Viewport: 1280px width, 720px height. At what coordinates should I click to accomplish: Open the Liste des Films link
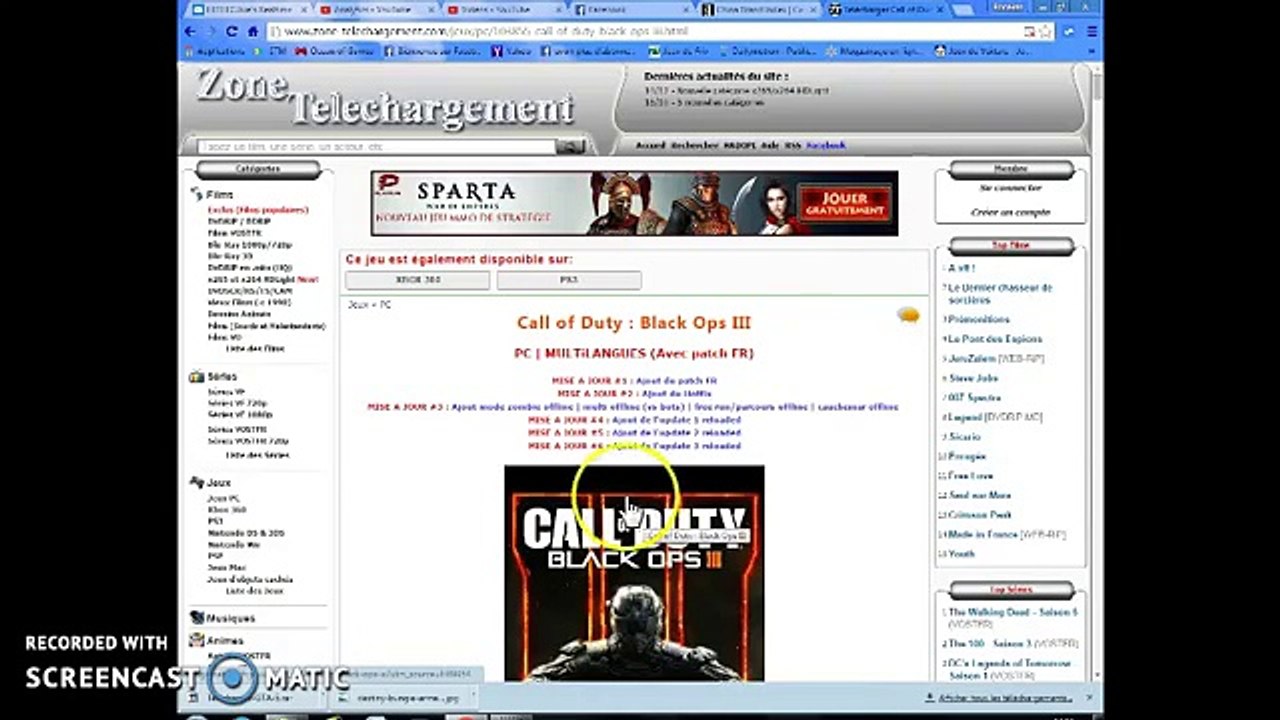tap(255, 348)
